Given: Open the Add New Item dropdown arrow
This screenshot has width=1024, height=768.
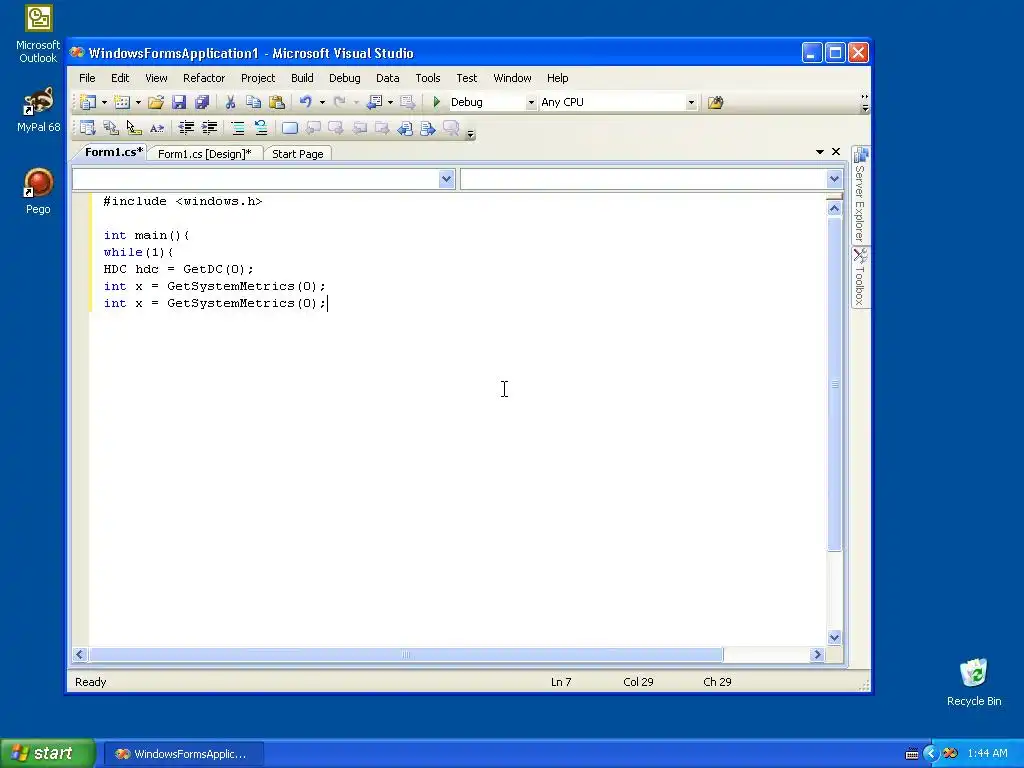Looking at the screenshot, I should tap(138, 103).
